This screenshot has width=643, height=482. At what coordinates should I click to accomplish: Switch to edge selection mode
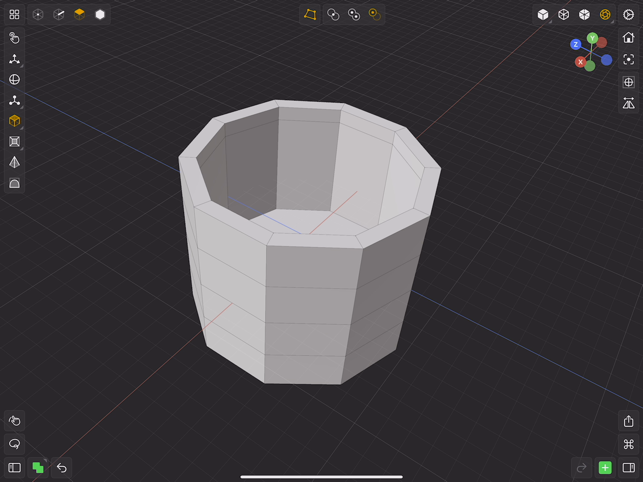[59, 15]
